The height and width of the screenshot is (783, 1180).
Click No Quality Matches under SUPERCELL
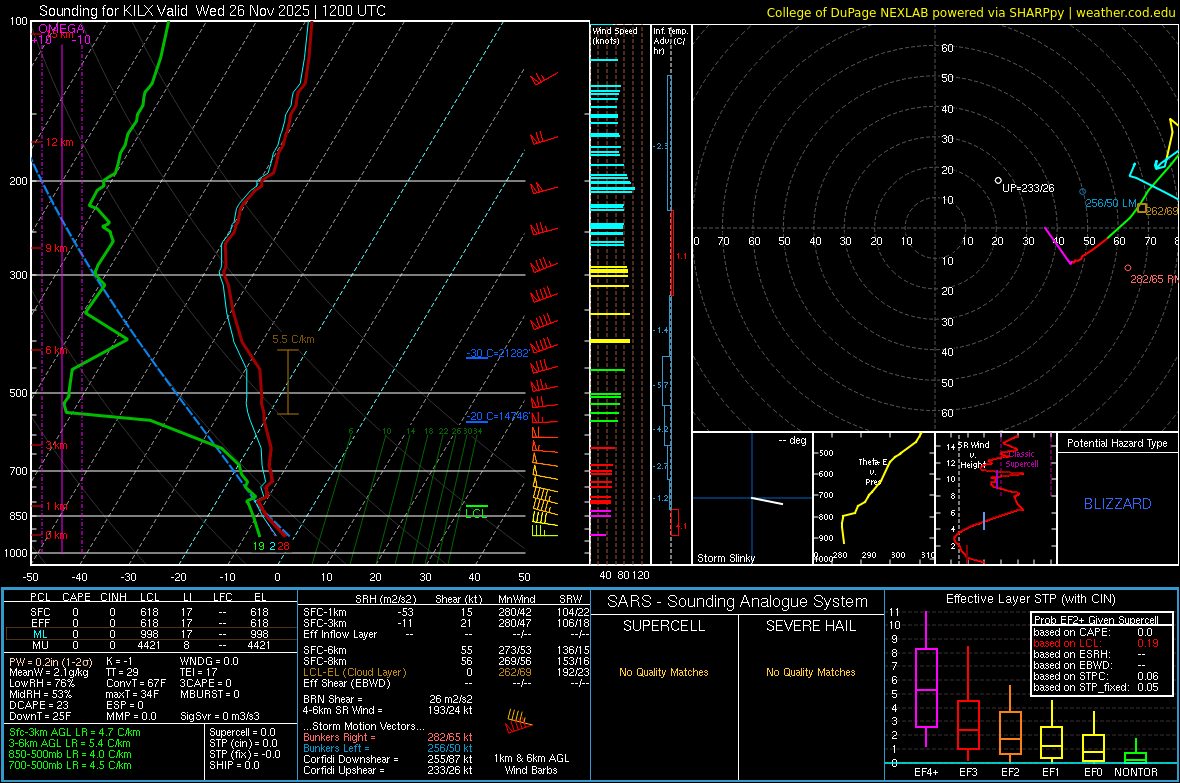tap(664, 672)
